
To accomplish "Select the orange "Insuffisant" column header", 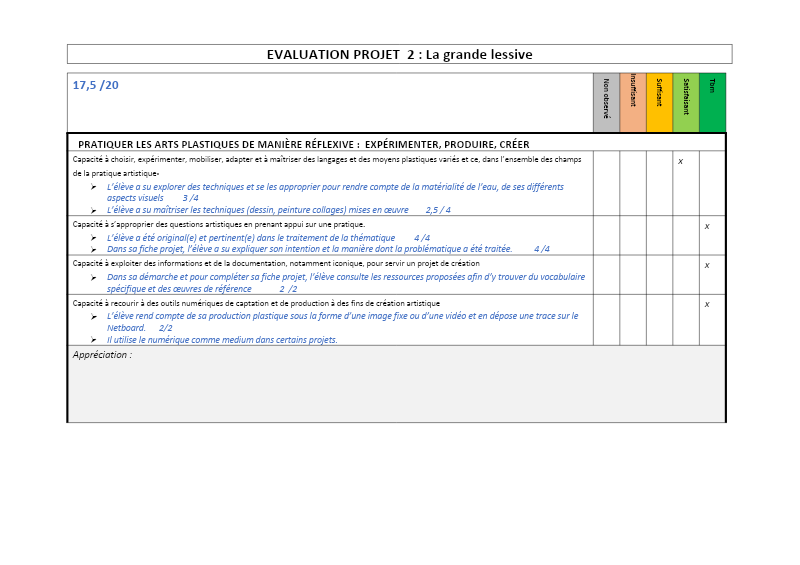I will pos(633,102).
